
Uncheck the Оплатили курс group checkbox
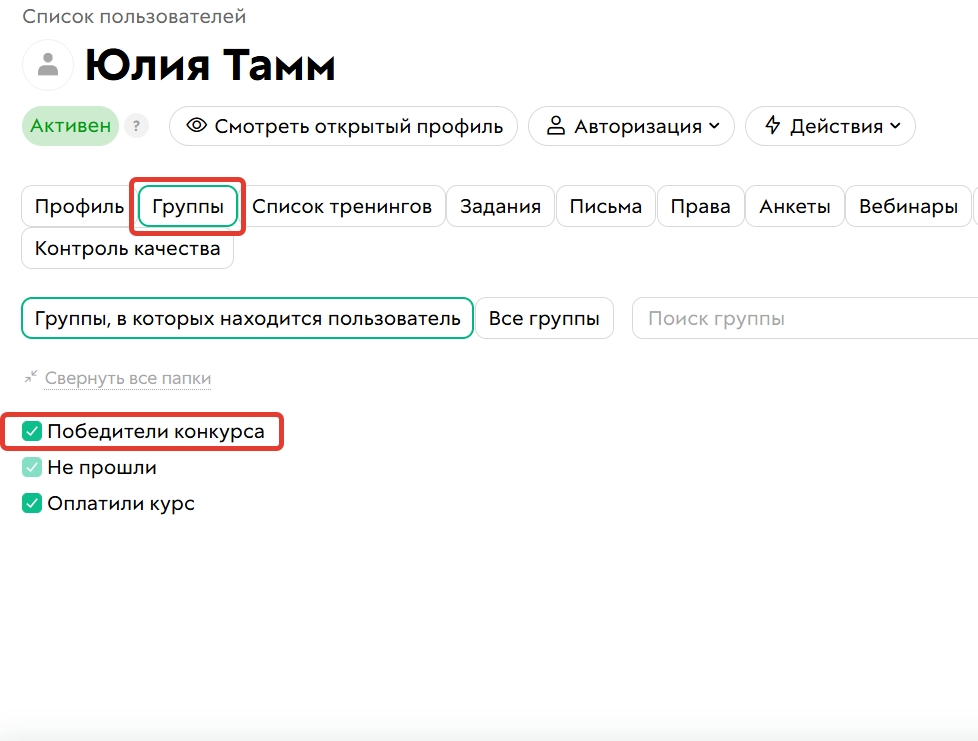click(31, 503)
